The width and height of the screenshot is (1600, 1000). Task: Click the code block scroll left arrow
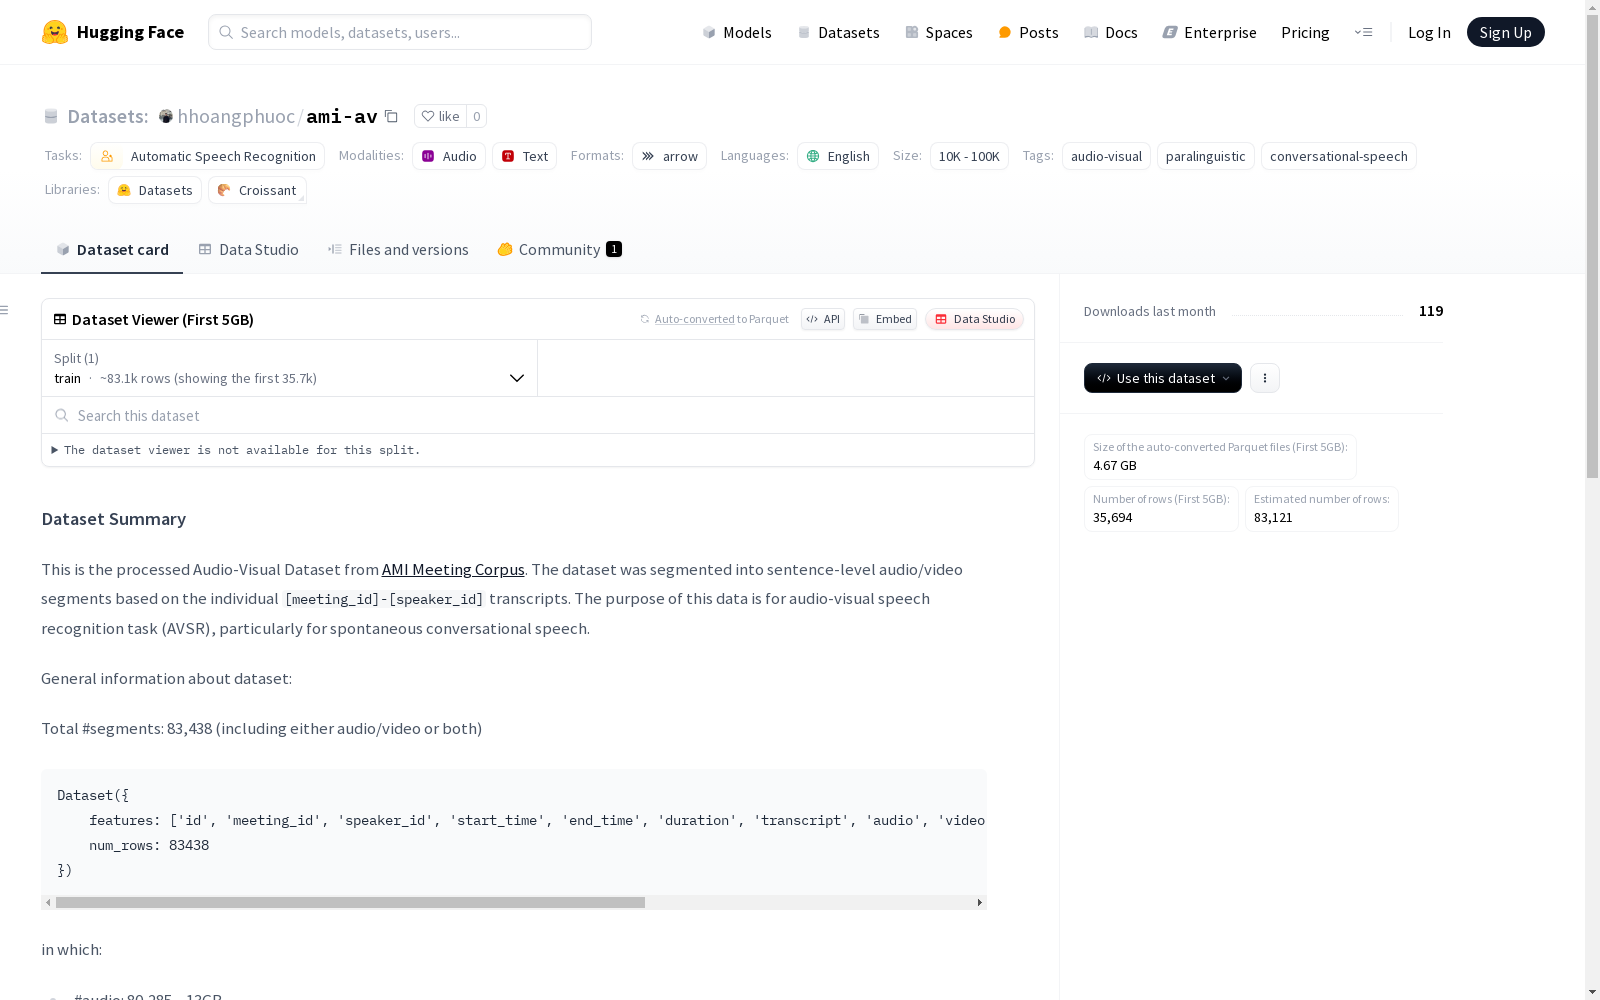coord(48,902)
